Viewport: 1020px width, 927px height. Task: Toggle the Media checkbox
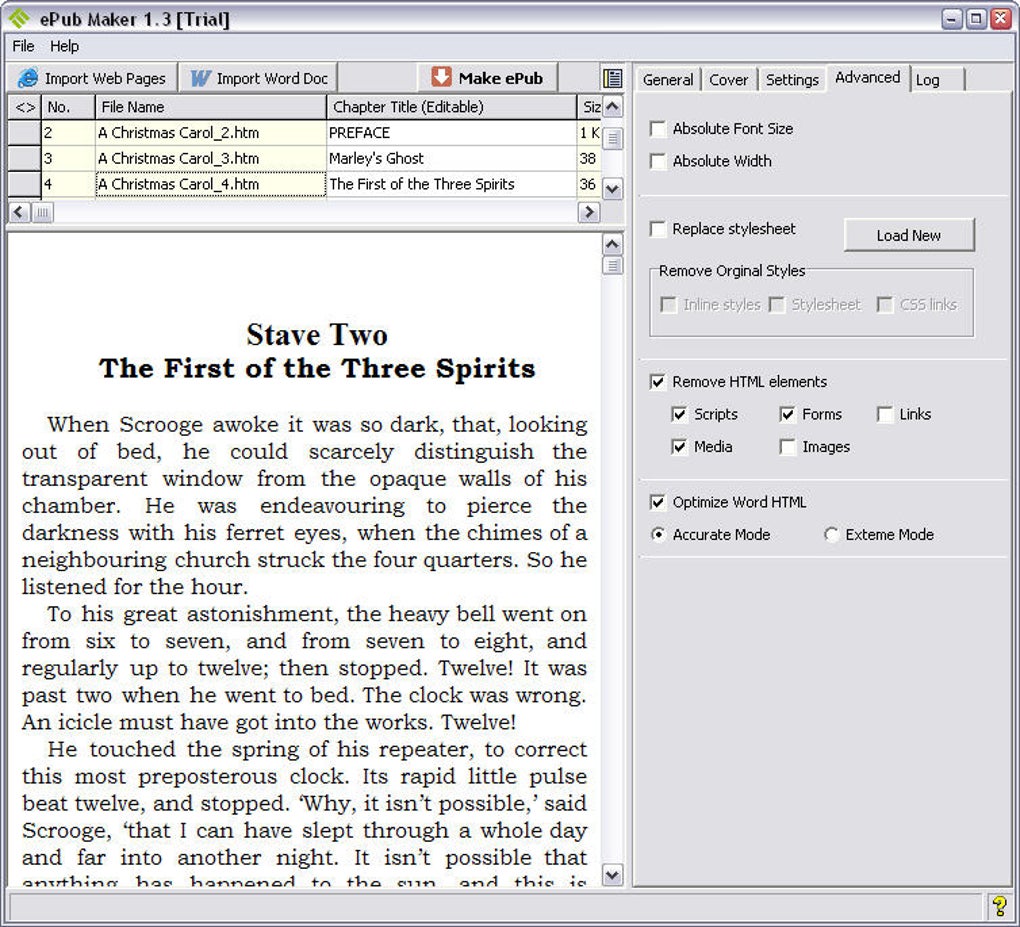coord(679,447)
